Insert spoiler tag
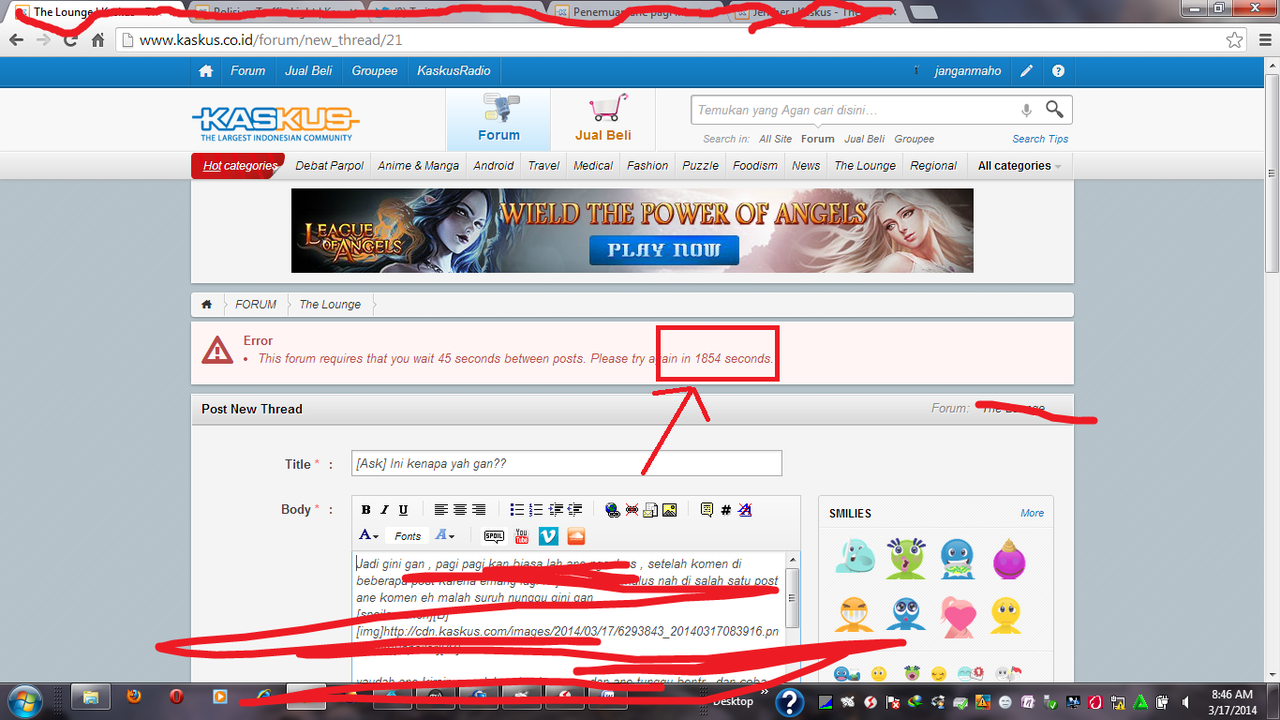 pos(494,536)
